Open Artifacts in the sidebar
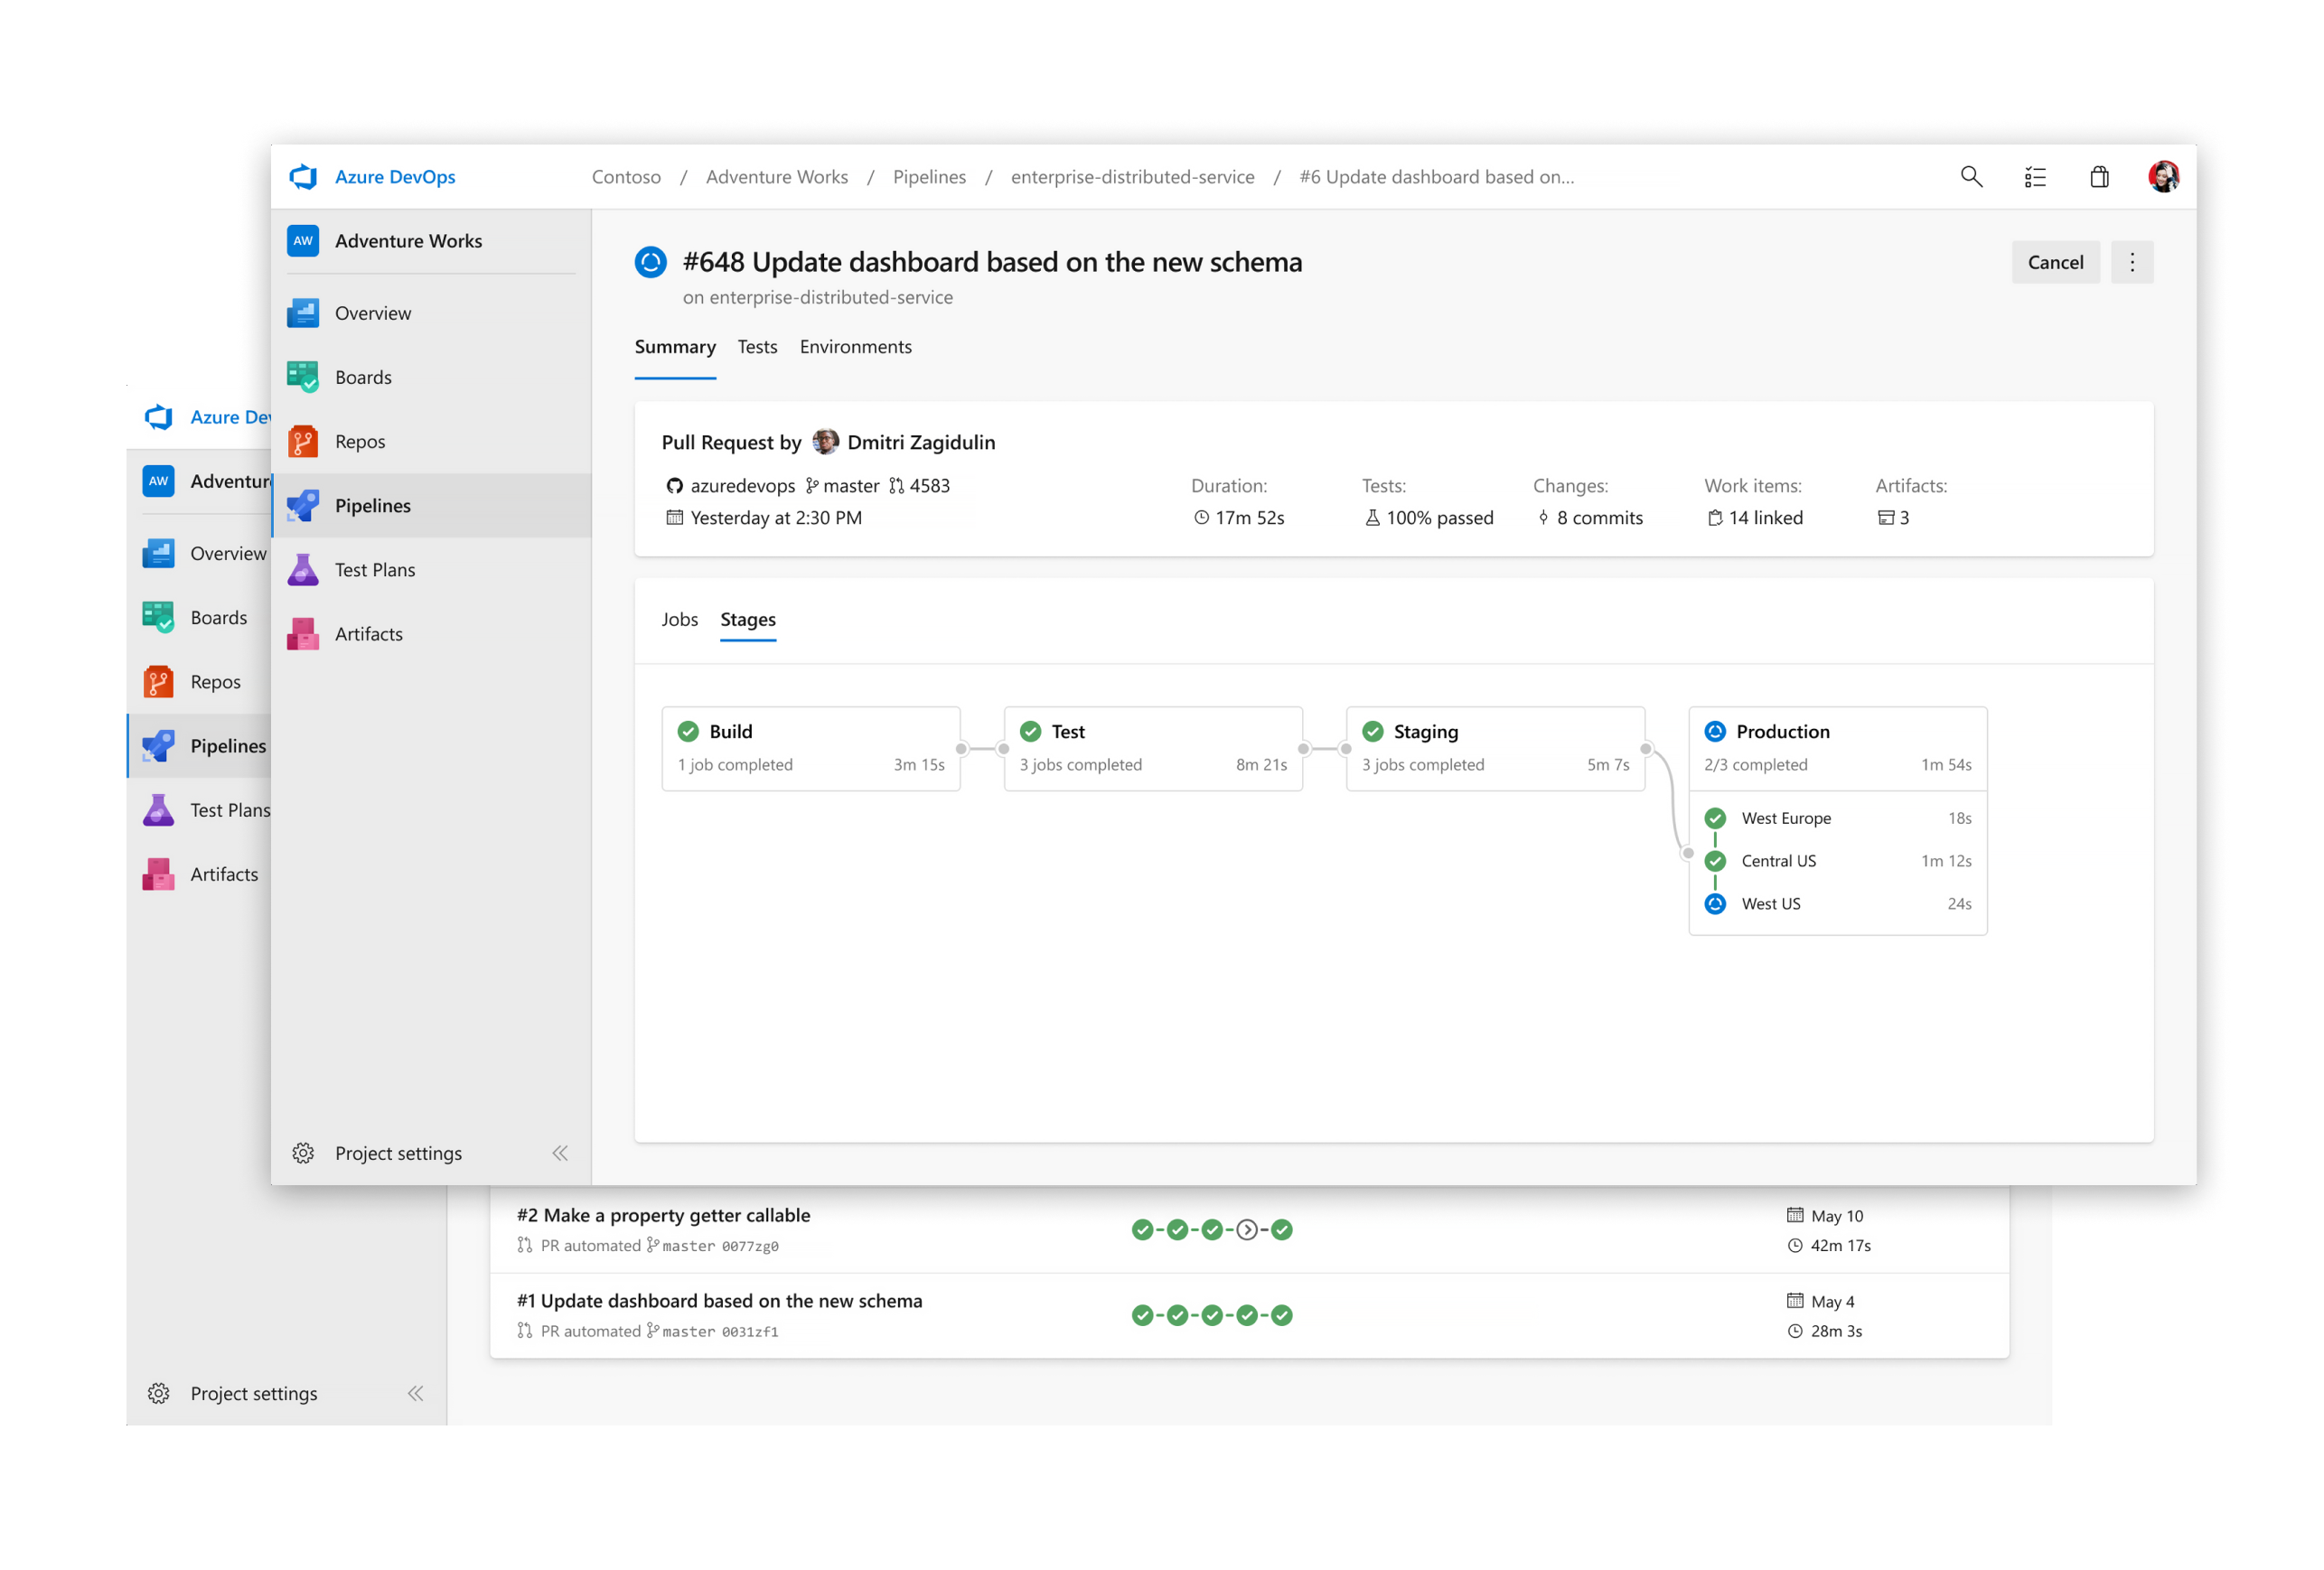The image size is (2324, 1570). (x=367, y=633)
